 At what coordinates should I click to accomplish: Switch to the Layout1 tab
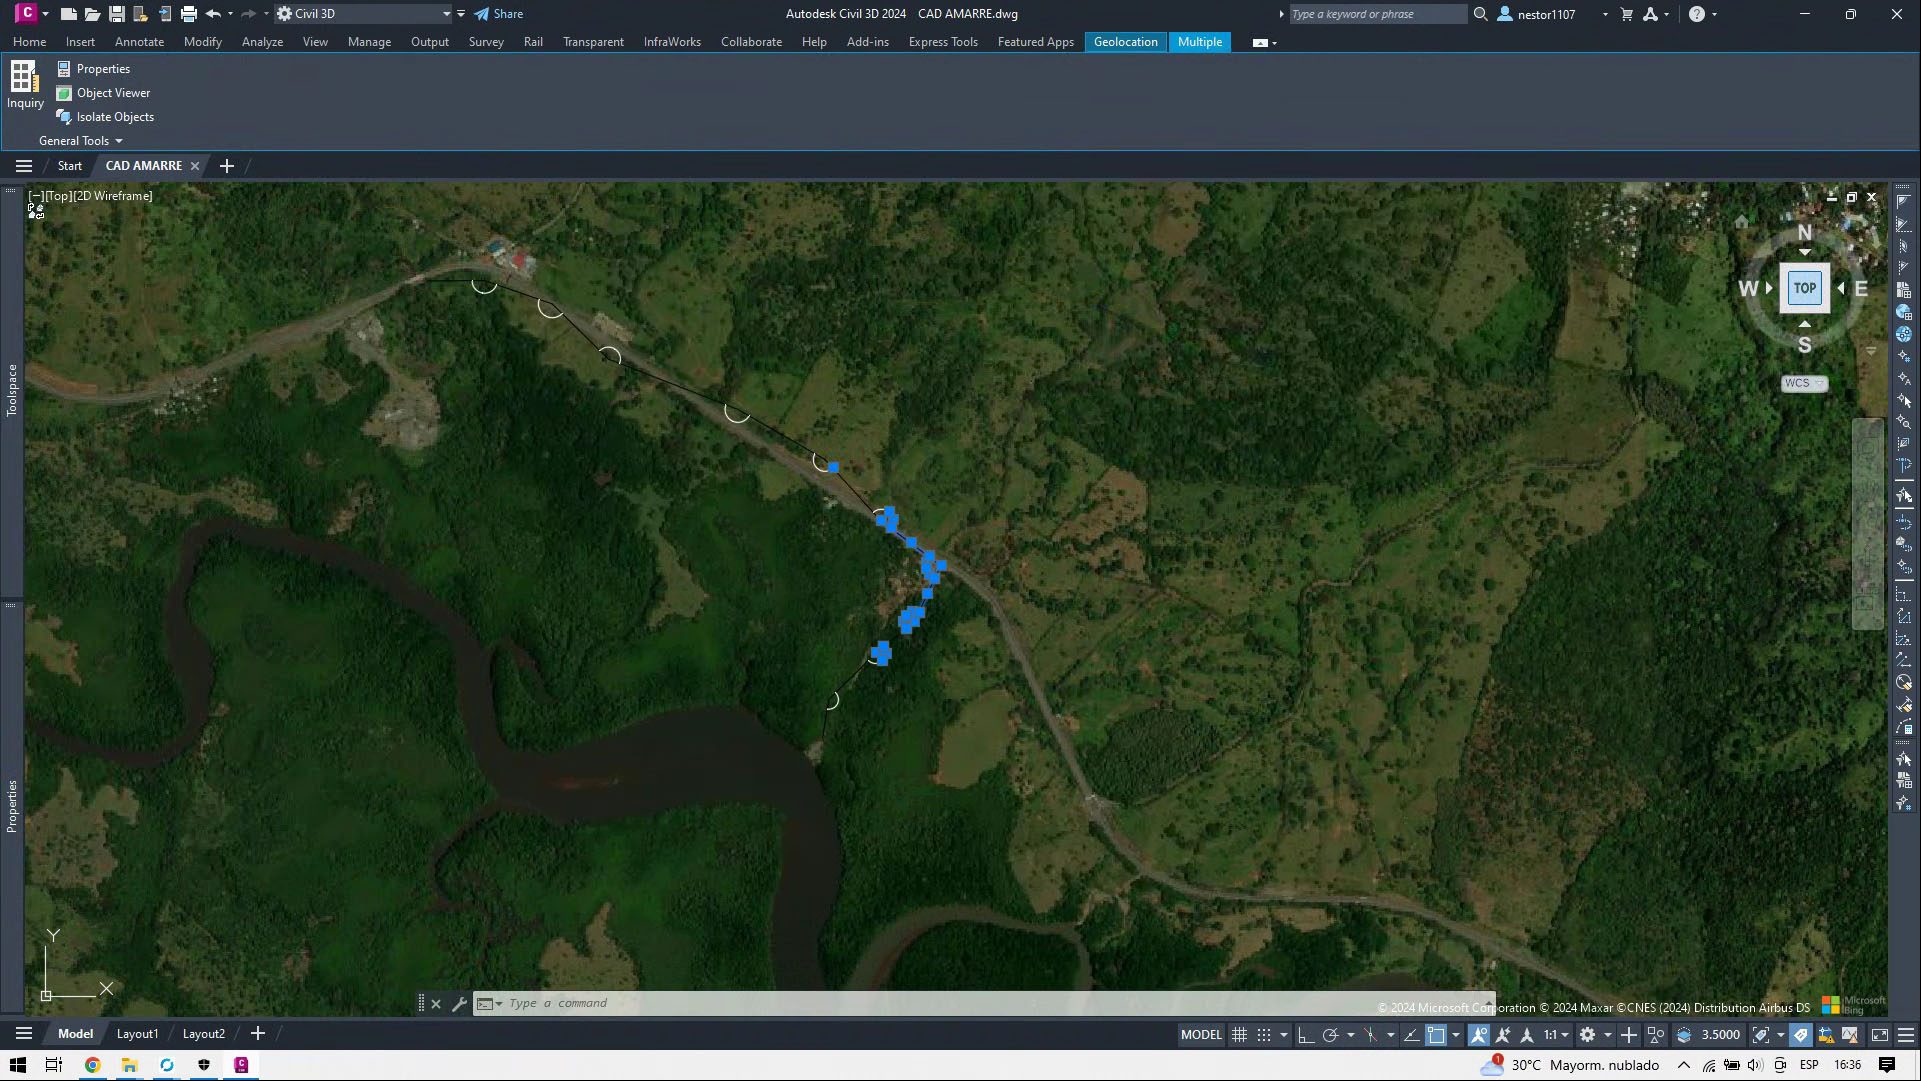(x=137, y=1034)
